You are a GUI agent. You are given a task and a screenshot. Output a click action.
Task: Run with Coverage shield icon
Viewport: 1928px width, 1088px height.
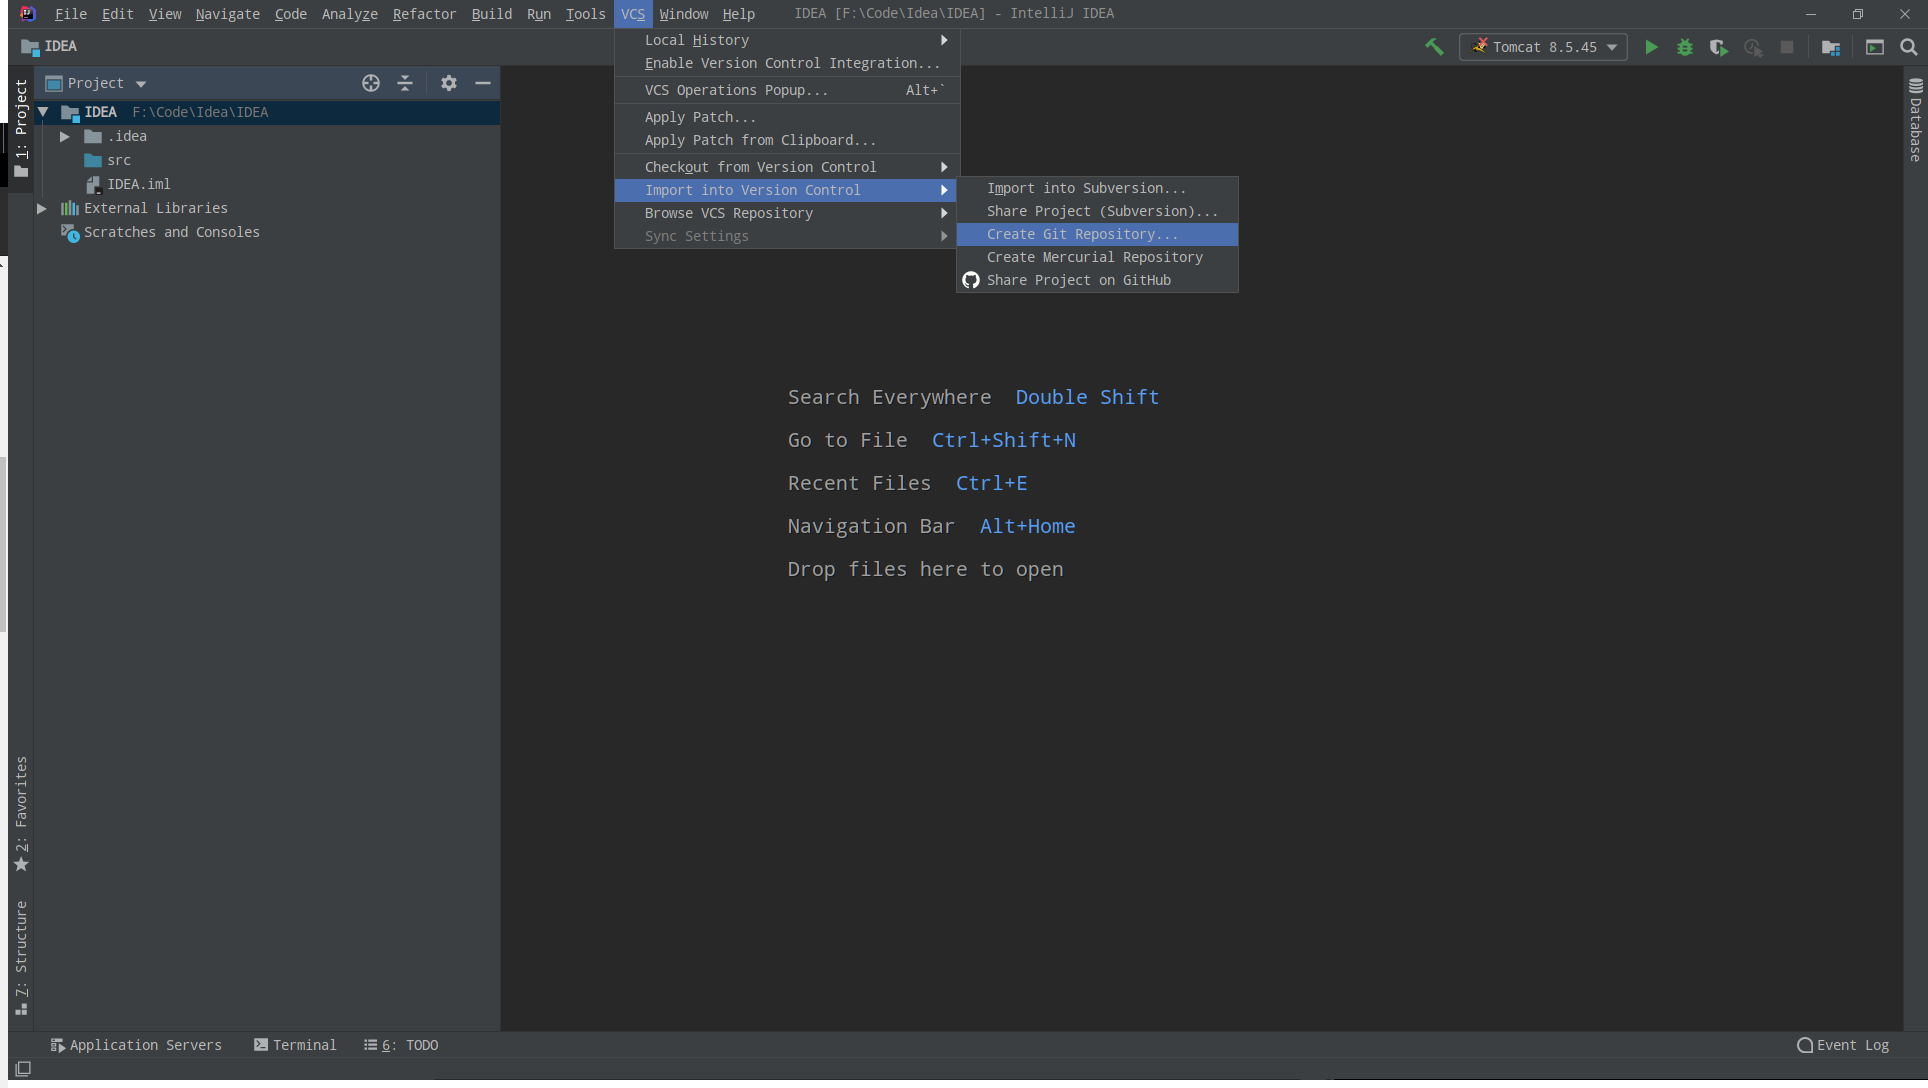1719,47
